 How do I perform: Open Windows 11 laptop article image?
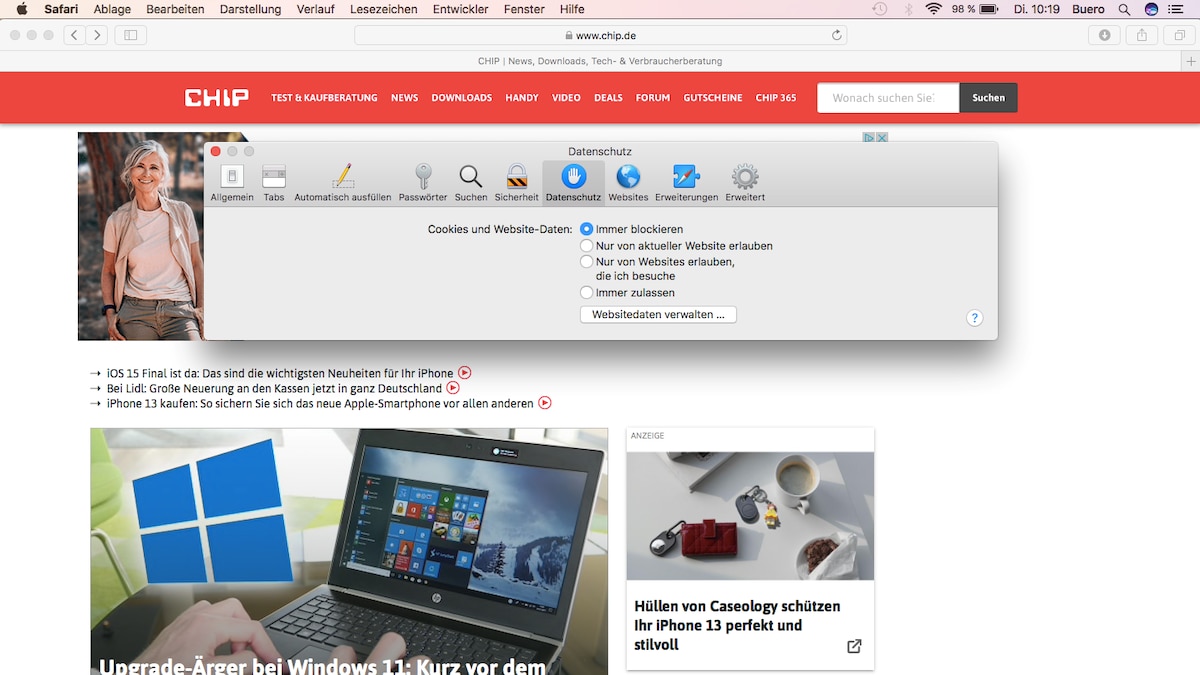point(349,551)
